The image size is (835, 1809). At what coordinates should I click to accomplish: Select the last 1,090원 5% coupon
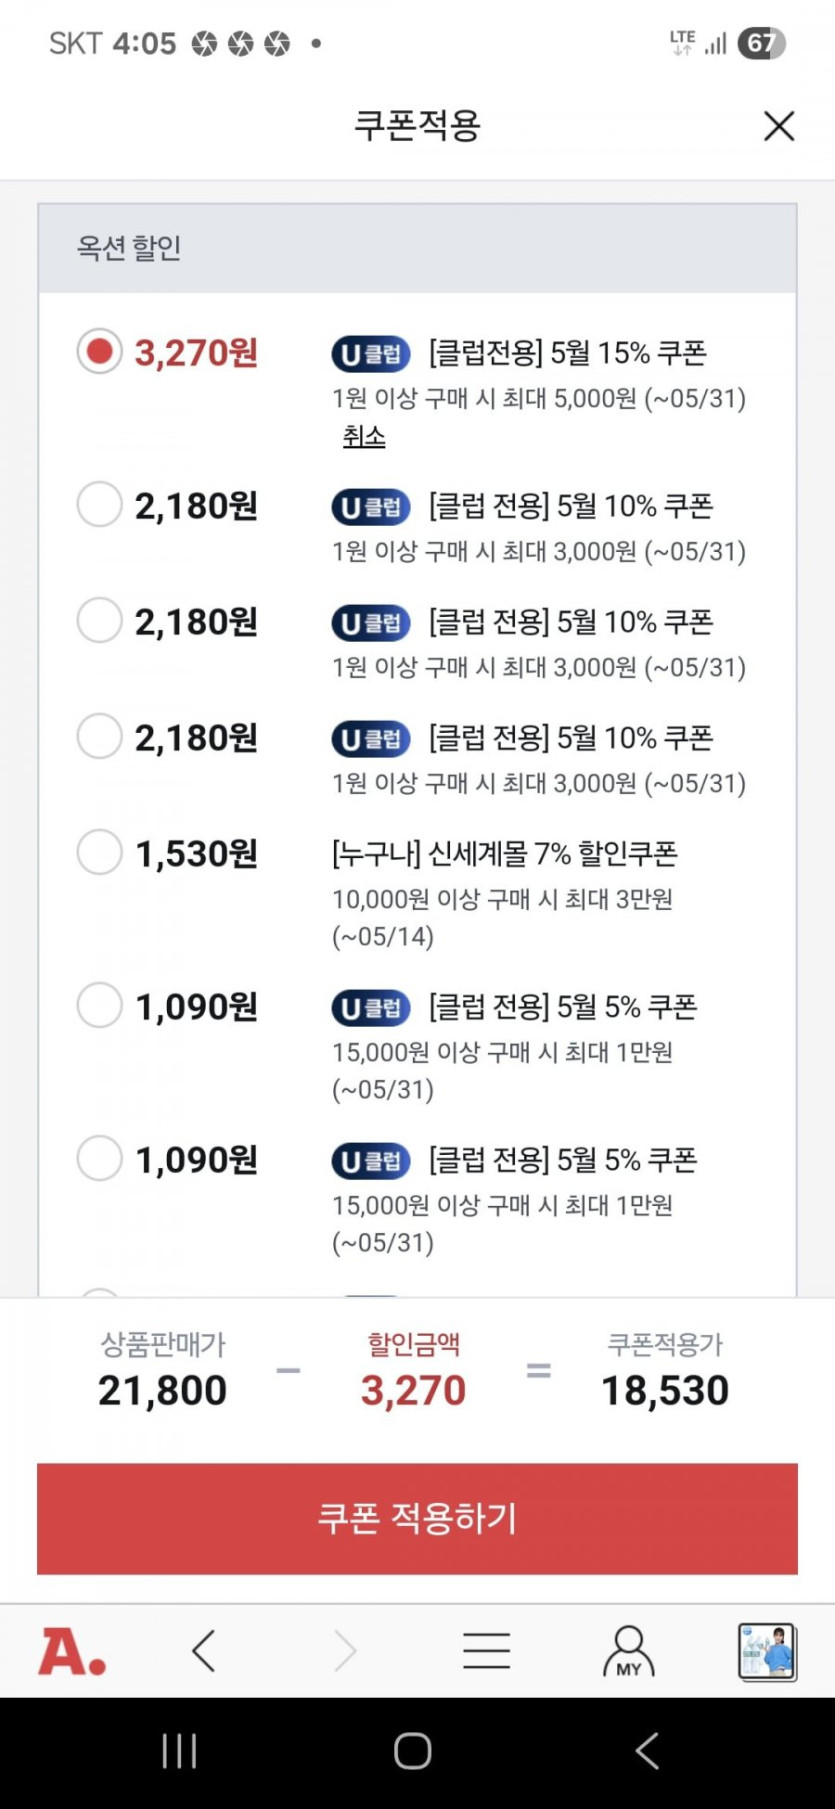click(x=99, y=1159)
